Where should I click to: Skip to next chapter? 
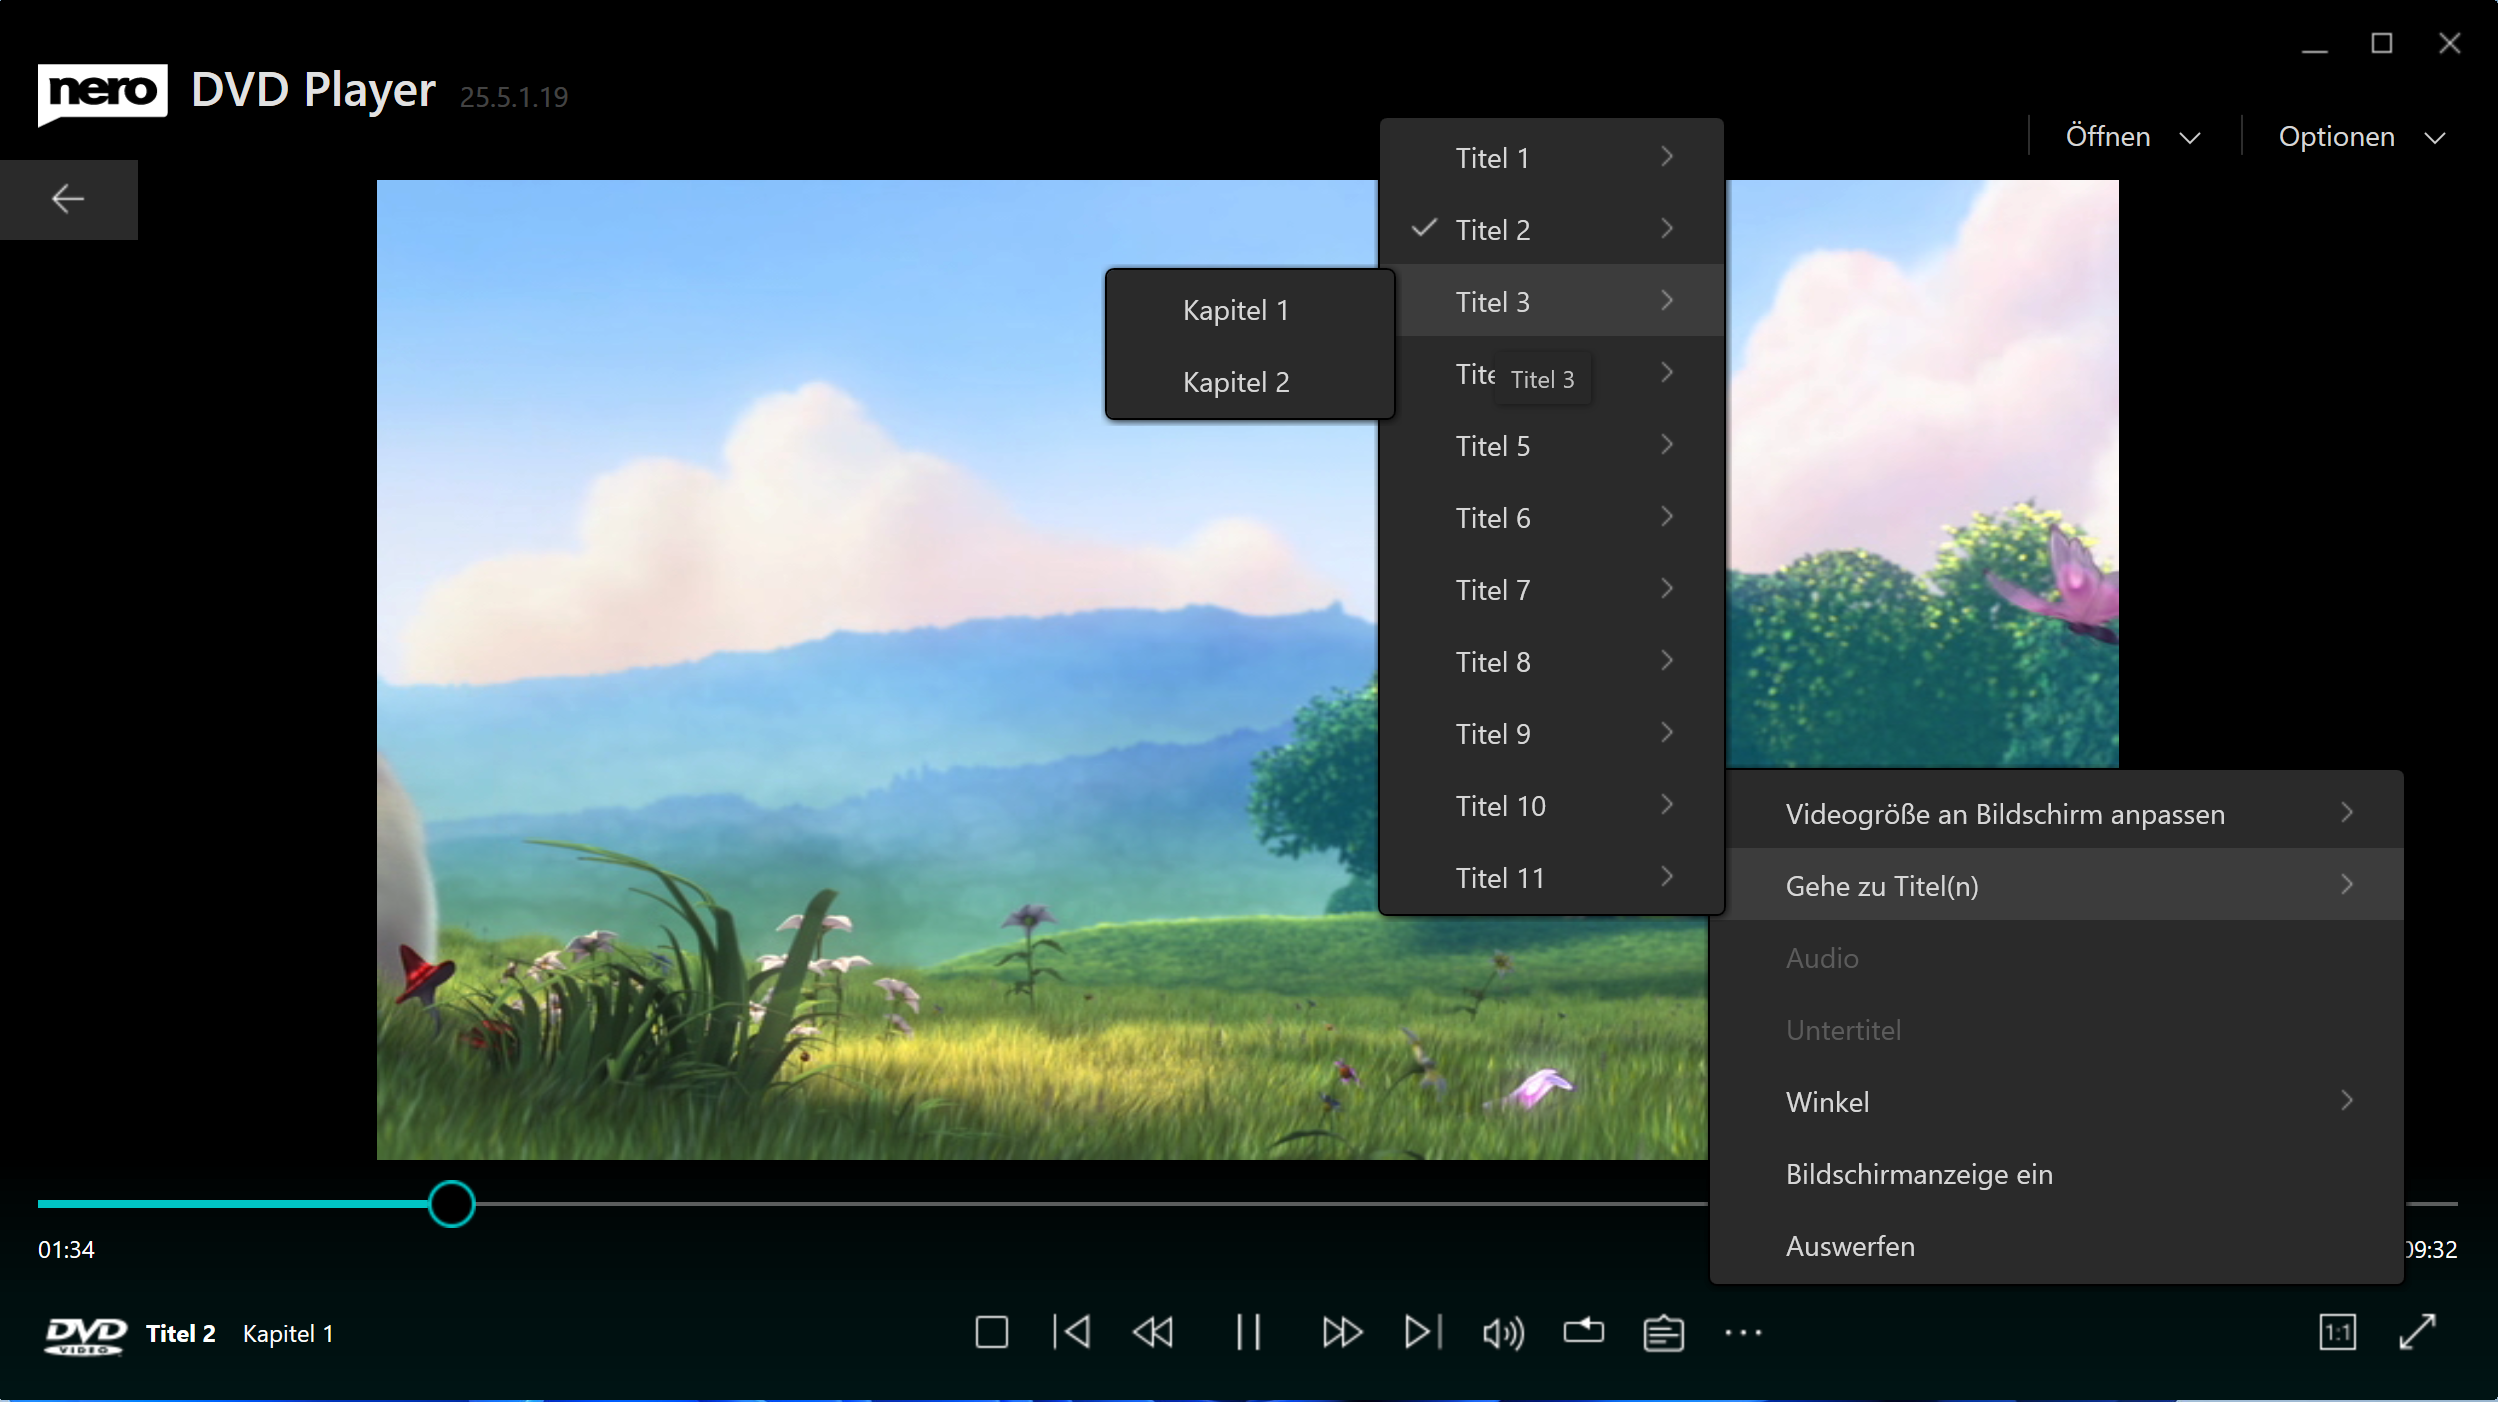[1423, 1332]
